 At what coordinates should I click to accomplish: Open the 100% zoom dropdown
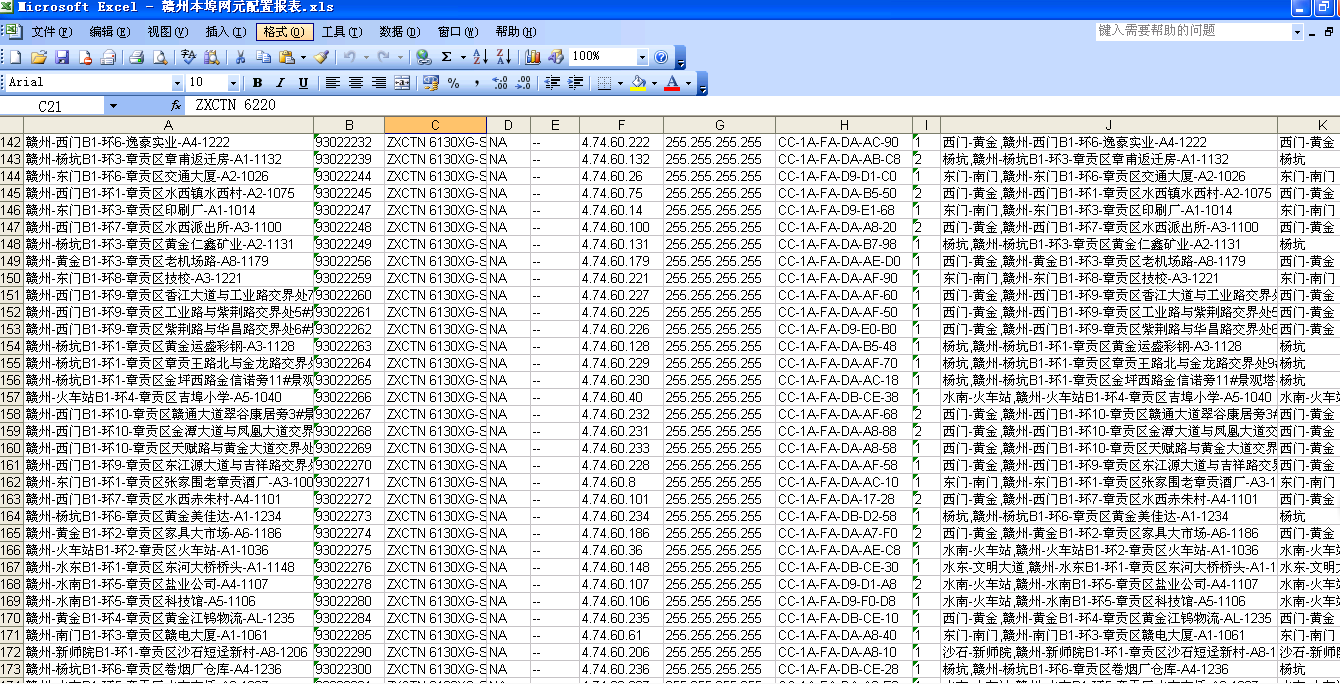point(641,57)
